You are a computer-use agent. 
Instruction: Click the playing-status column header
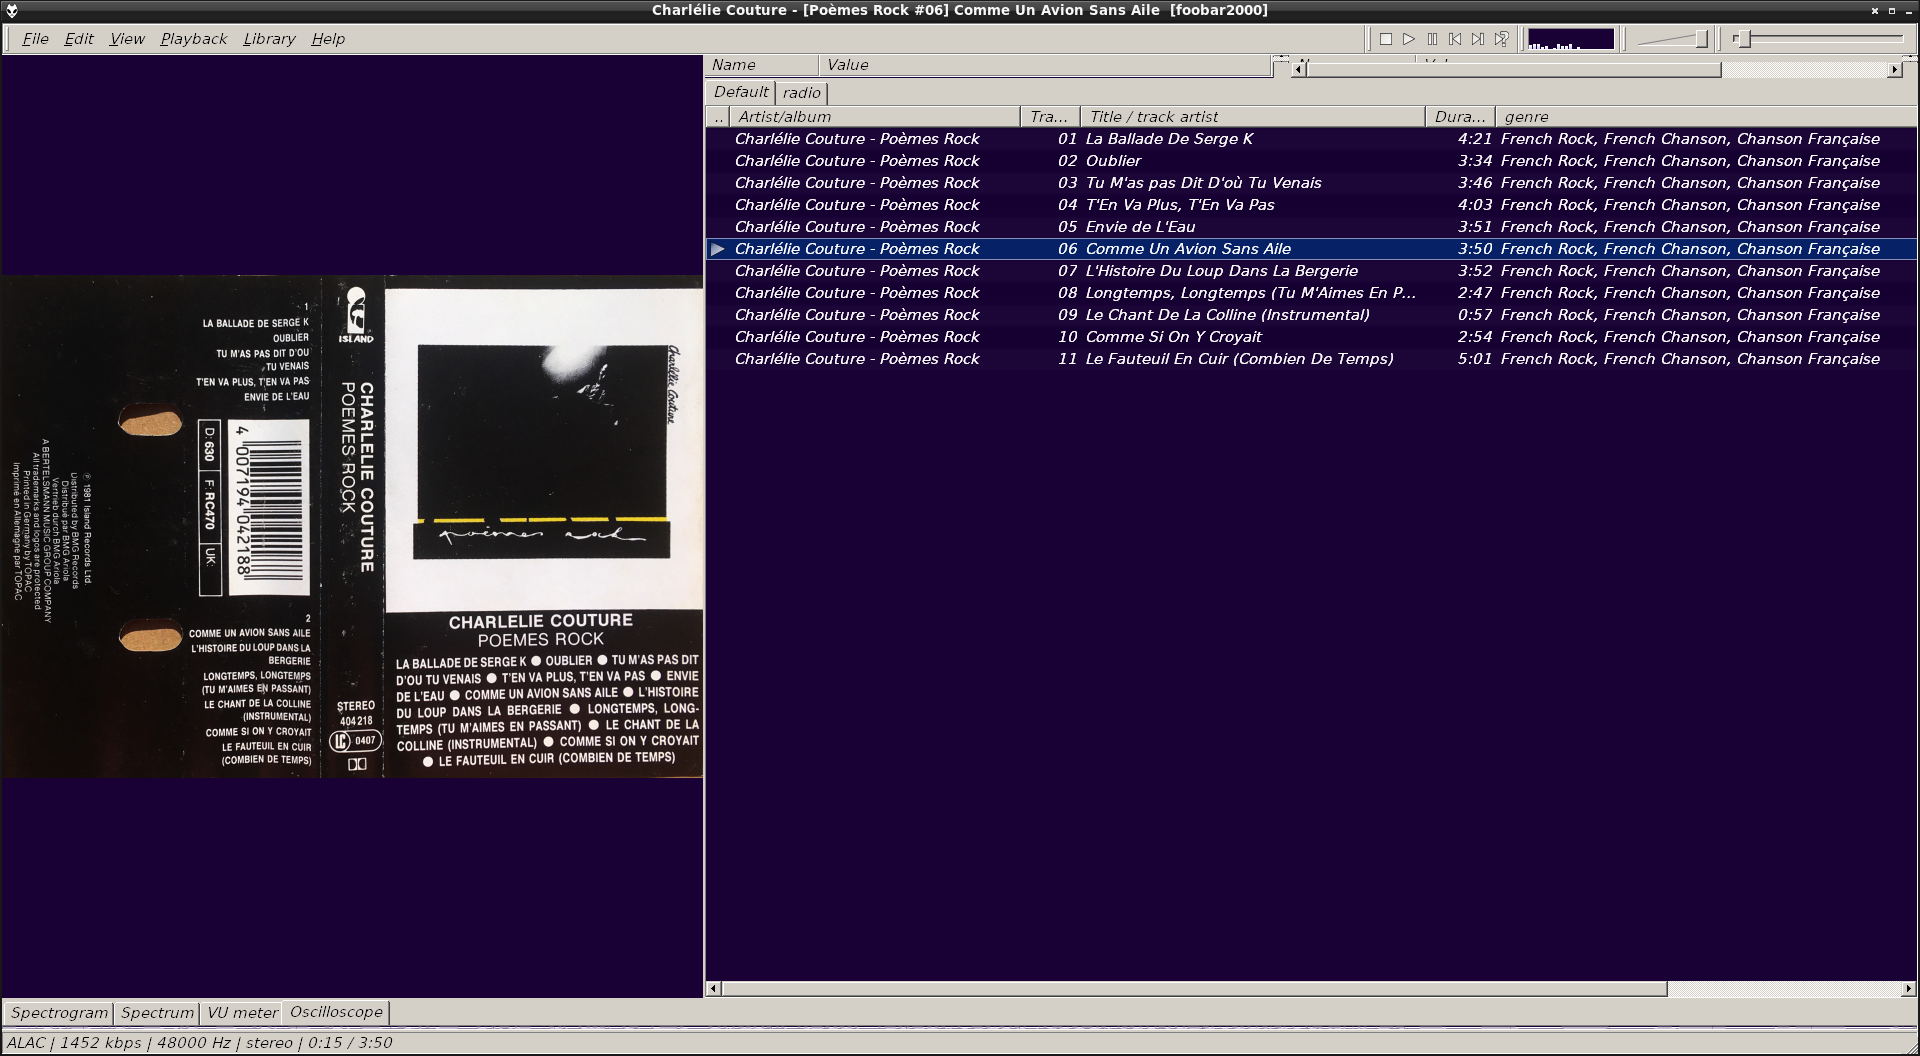pyautogui.click(x=718, y=117)
